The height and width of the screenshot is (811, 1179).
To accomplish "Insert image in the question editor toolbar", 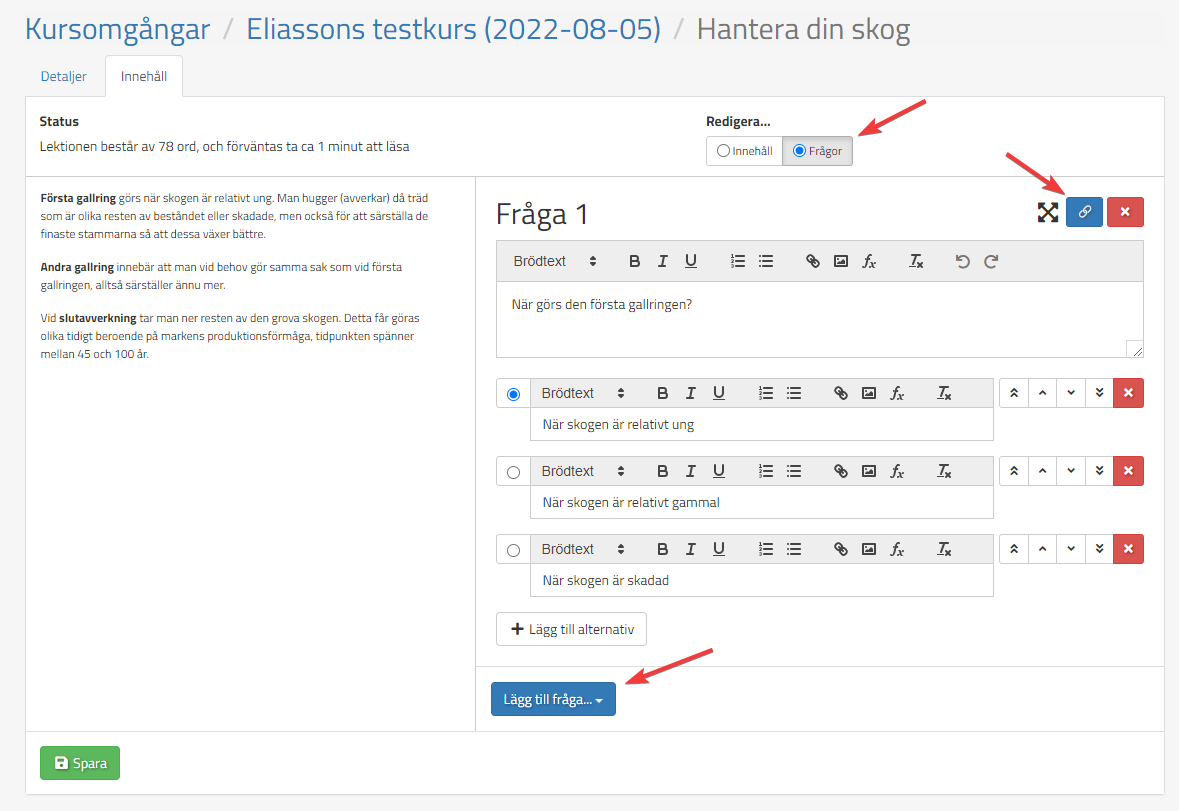I will (841, 261).
